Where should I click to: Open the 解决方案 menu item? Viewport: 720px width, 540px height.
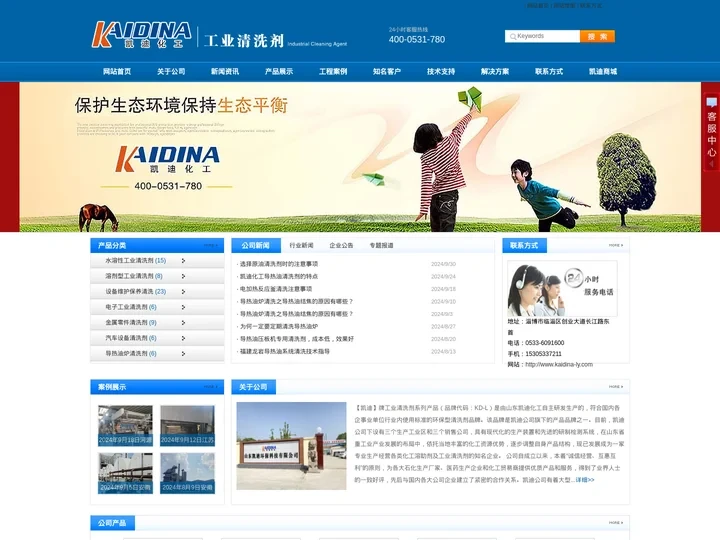(x=495, y=72)
